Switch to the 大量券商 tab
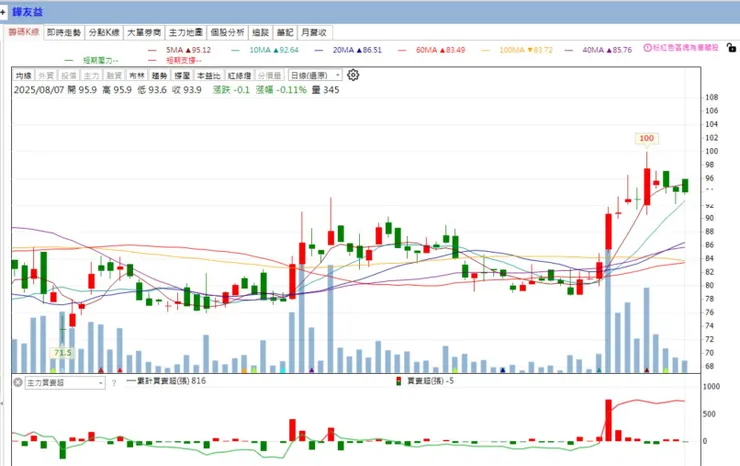 [144, 33]
